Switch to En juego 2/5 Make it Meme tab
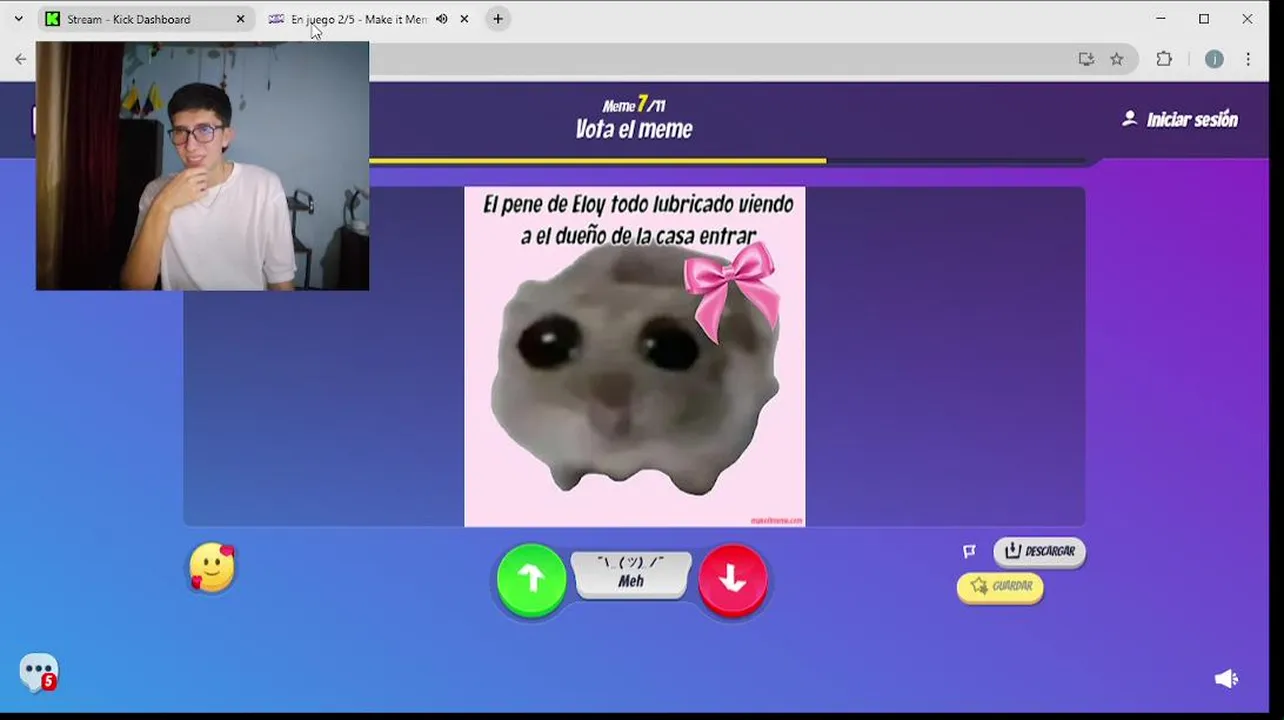Image resolution: width=1284 pixels, height=720 pixels. coord(358,19)
